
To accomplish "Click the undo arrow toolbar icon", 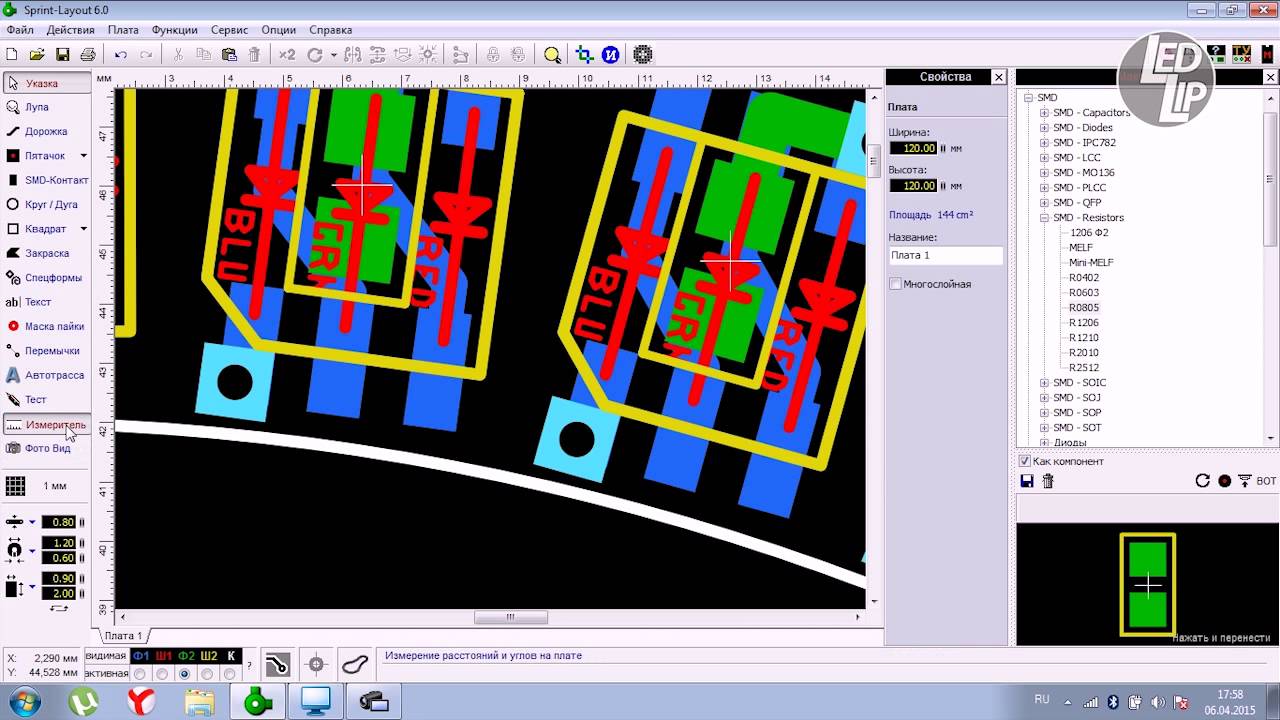I will 121,55.
